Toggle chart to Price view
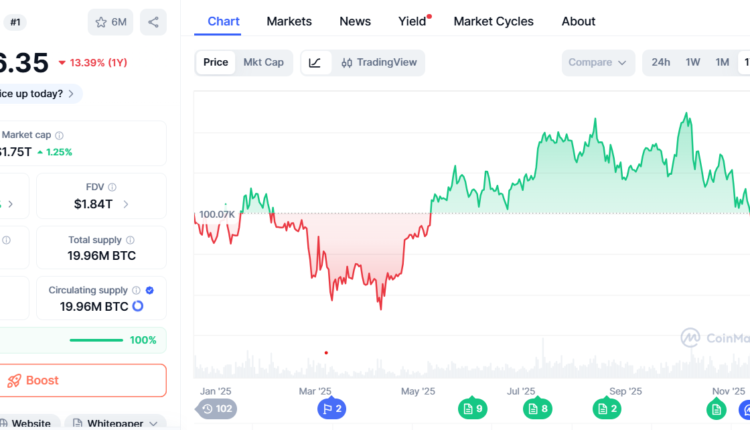The width and height of the screenshot is (750, 430). (x=215, y=62)
